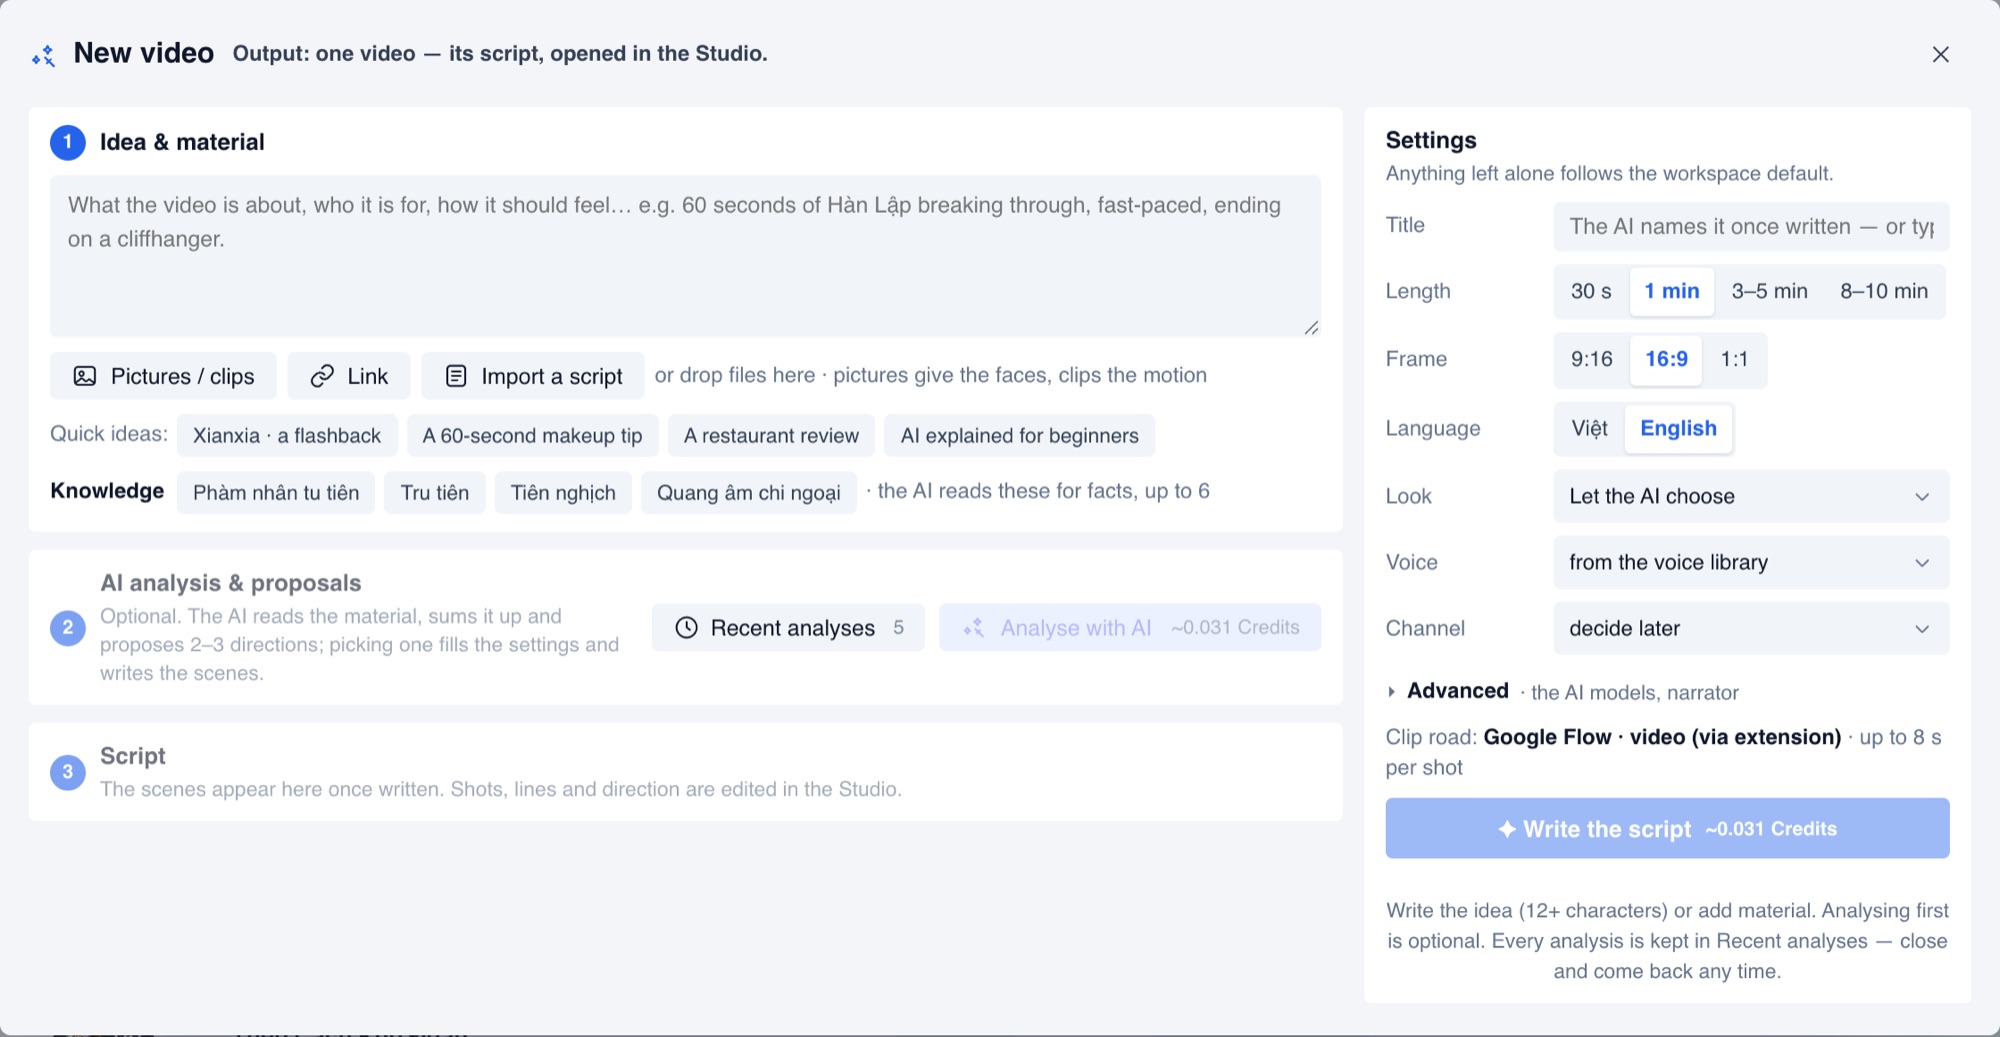Set frame to 9:16
Image resolution: width=2000 pixels, height=1037 pixels.
click(x=1592, y=359)
